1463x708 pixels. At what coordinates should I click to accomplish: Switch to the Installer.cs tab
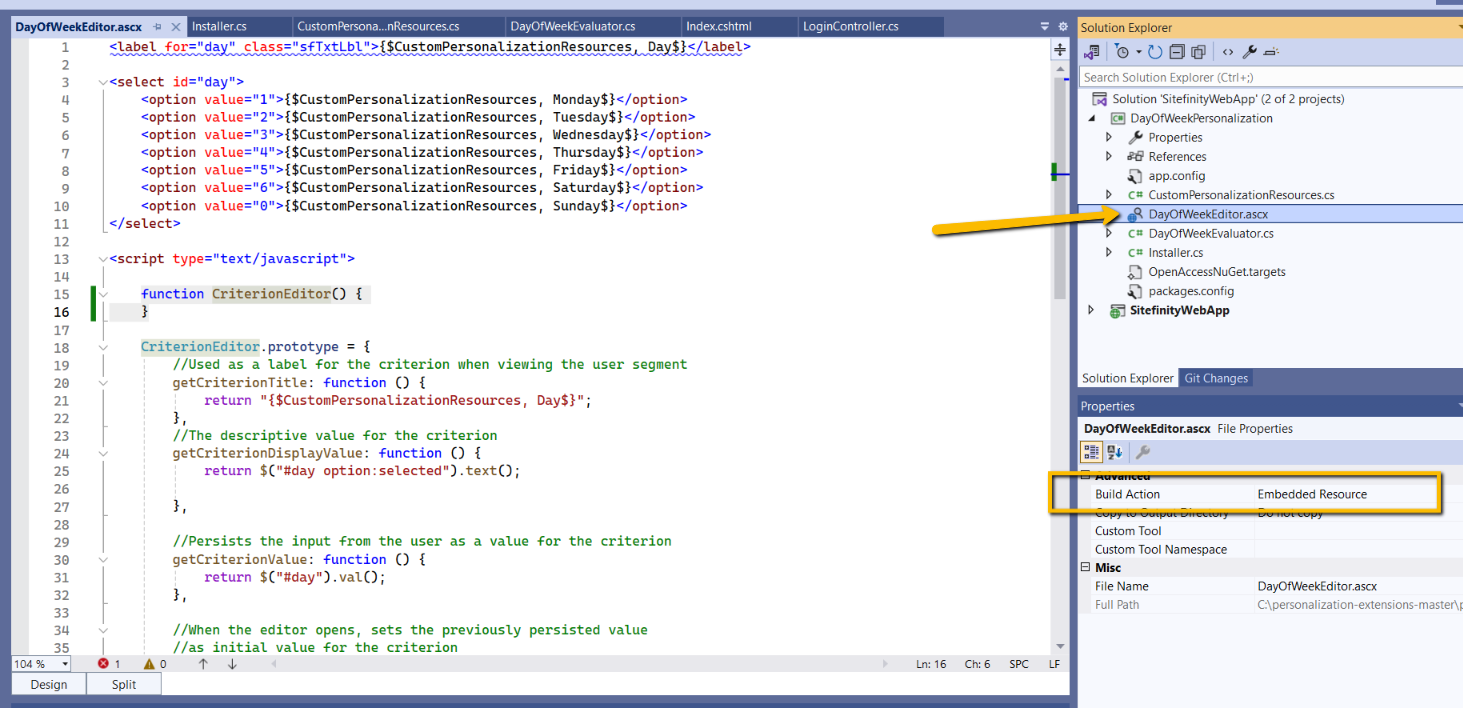[219, 27]
